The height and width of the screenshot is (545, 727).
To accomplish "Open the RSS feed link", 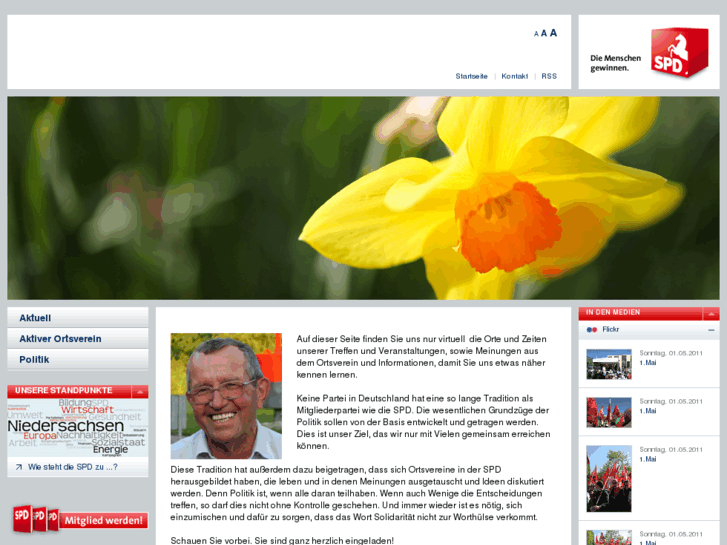I will pyautogui.click(x=549, y=76).
